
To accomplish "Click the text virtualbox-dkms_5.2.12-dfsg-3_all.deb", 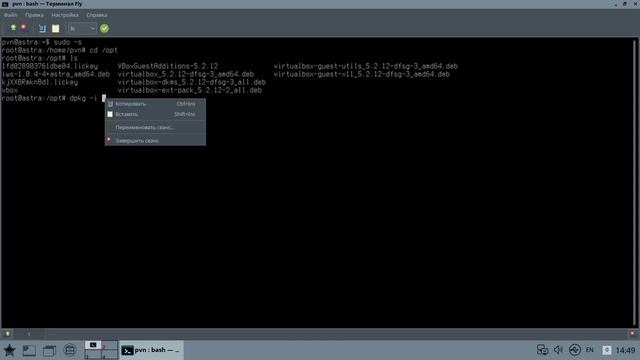I will click(191, 82).
